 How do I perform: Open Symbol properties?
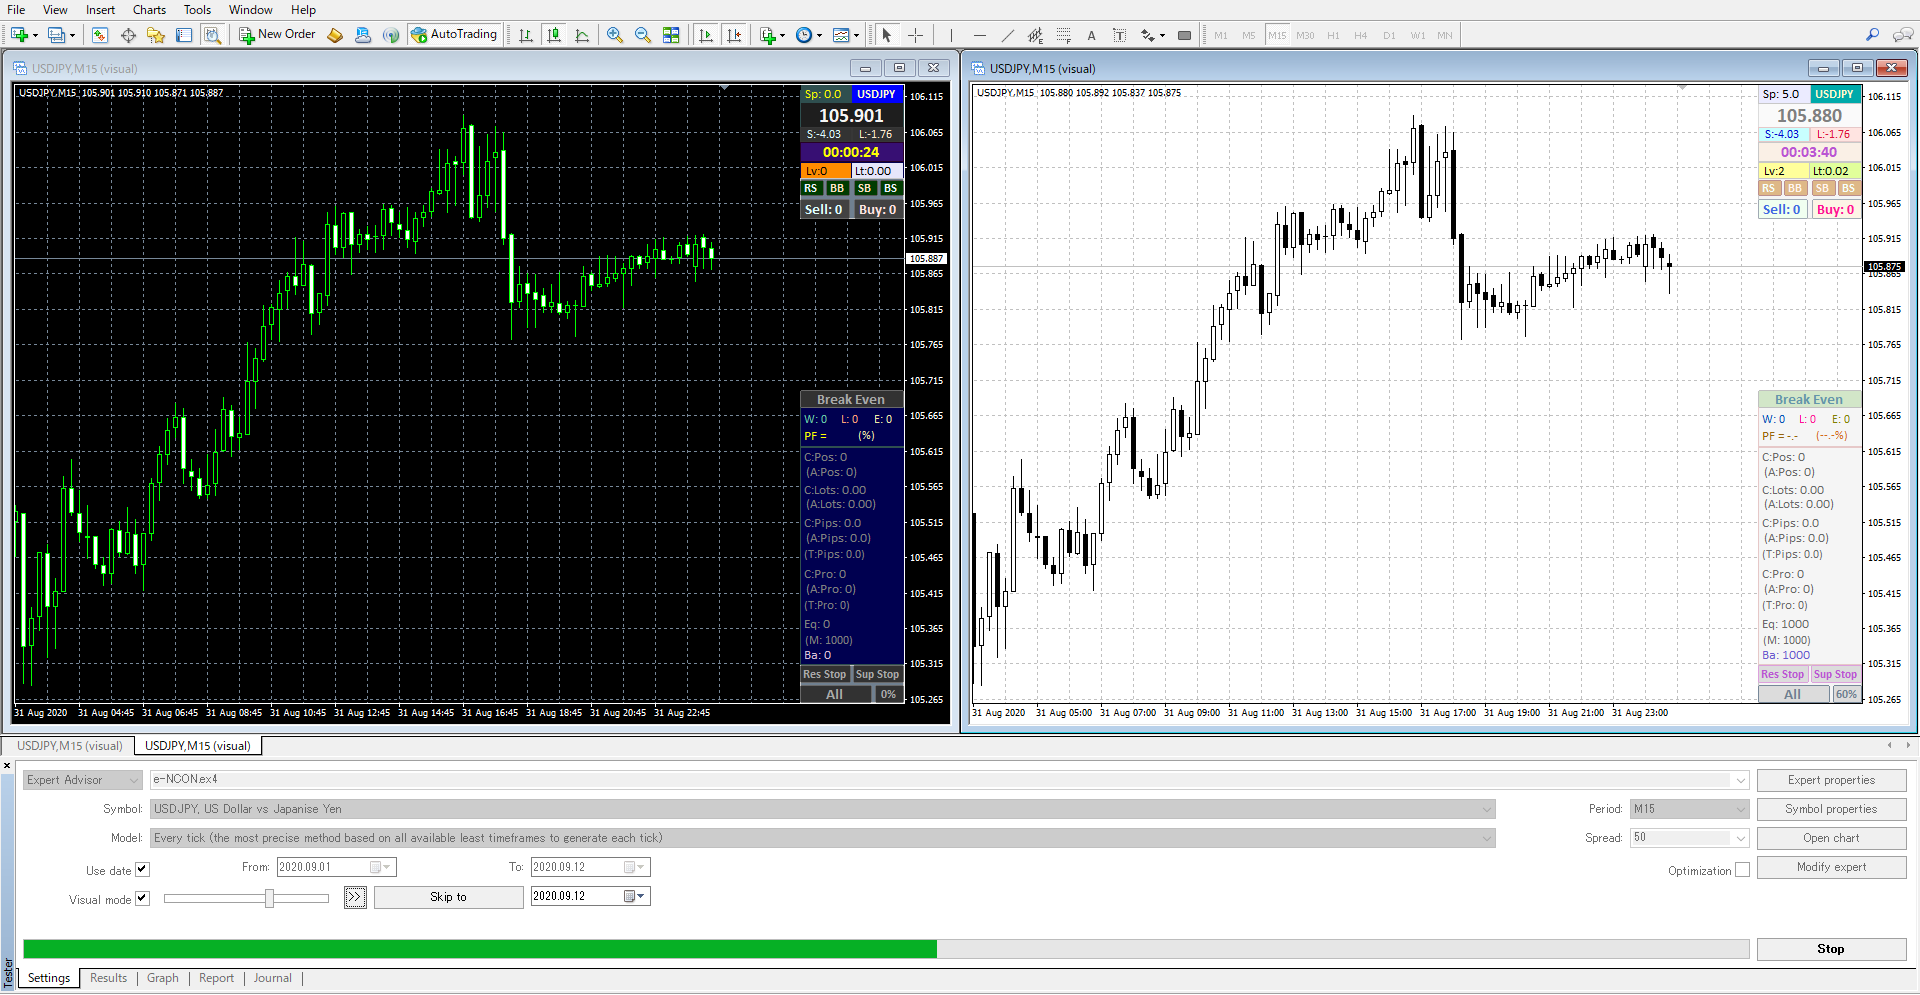coord(1831,809)
